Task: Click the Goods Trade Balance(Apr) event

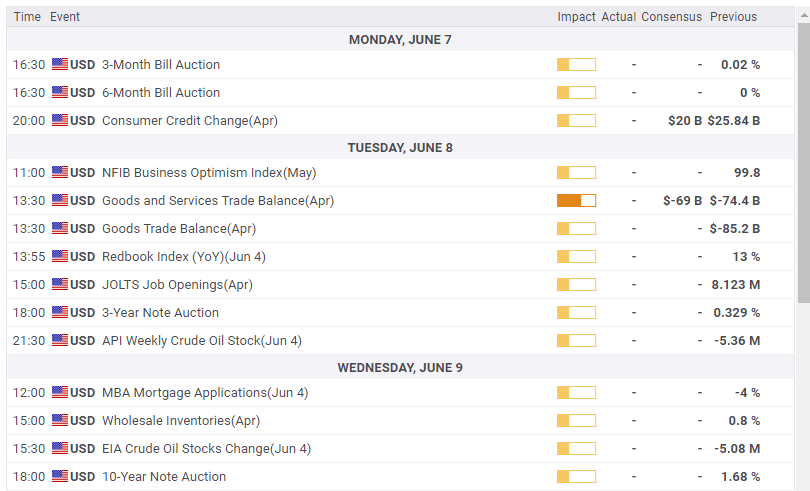Action: pos(179,228)
